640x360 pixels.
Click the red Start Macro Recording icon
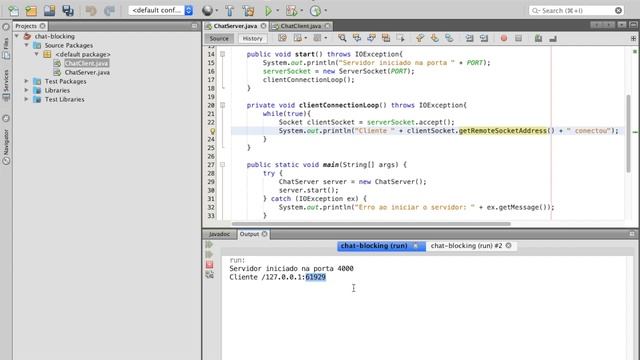(x=504, y=38)
